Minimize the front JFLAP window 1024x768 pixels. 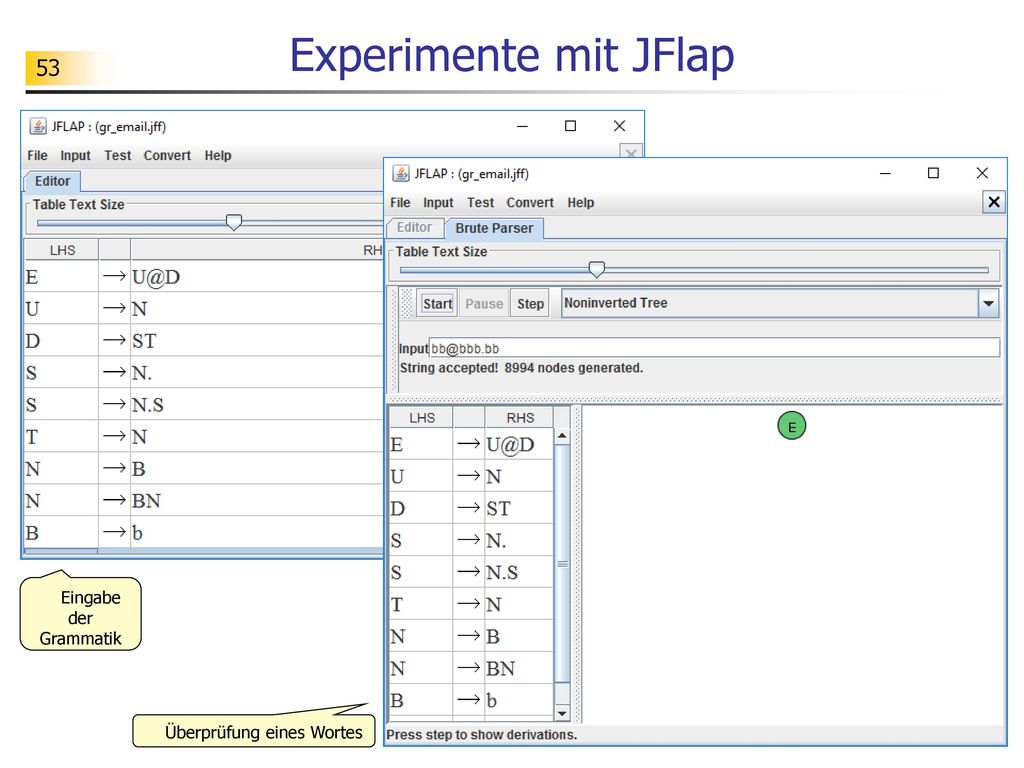pos(885,174)
